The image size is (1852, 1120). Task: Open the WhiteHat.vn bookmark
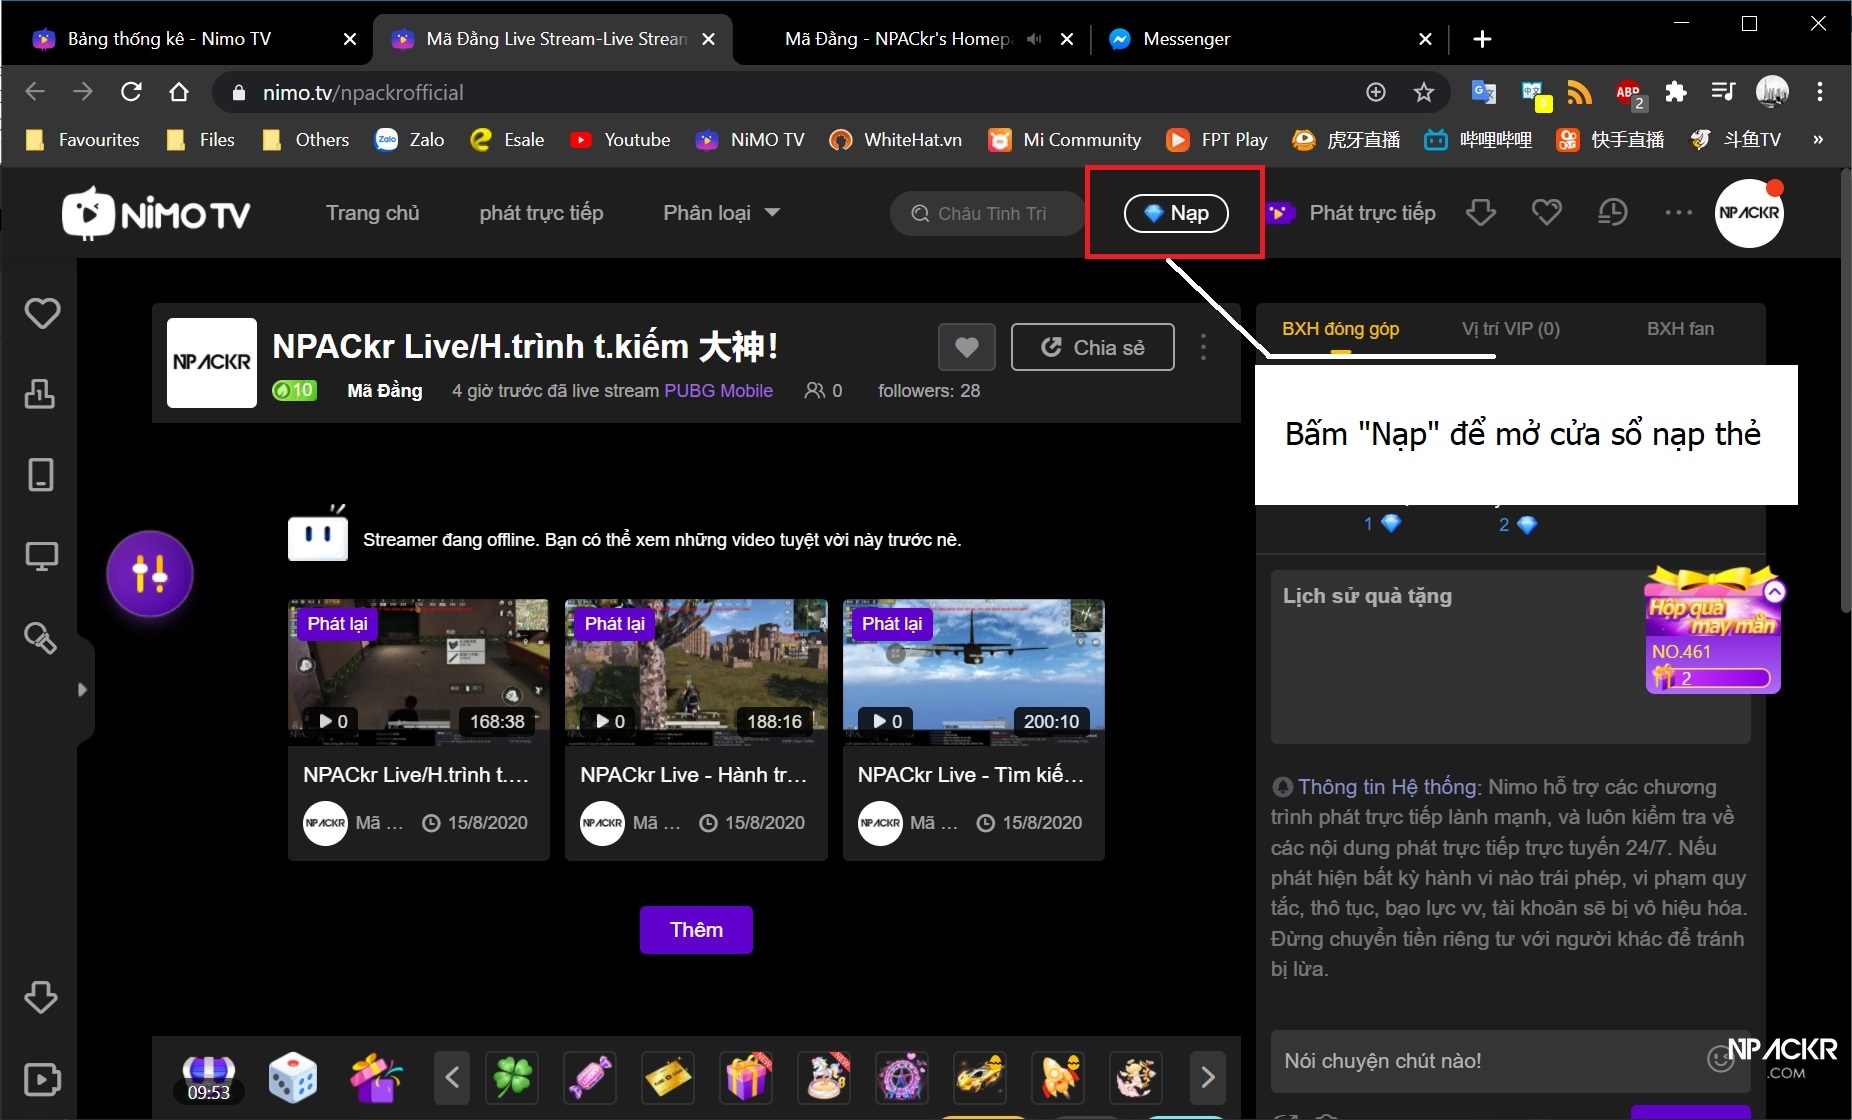coord(896,140)
